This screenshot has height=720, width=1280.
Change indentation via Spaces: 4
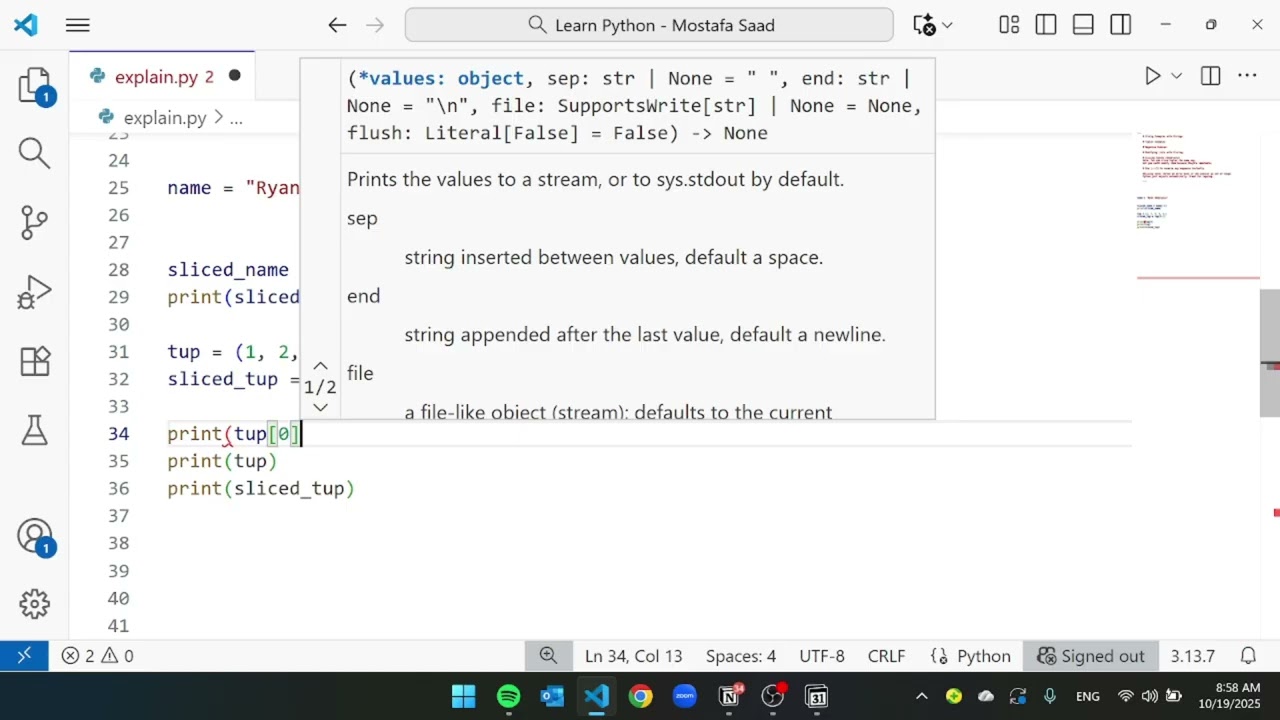tap(741, 656)
